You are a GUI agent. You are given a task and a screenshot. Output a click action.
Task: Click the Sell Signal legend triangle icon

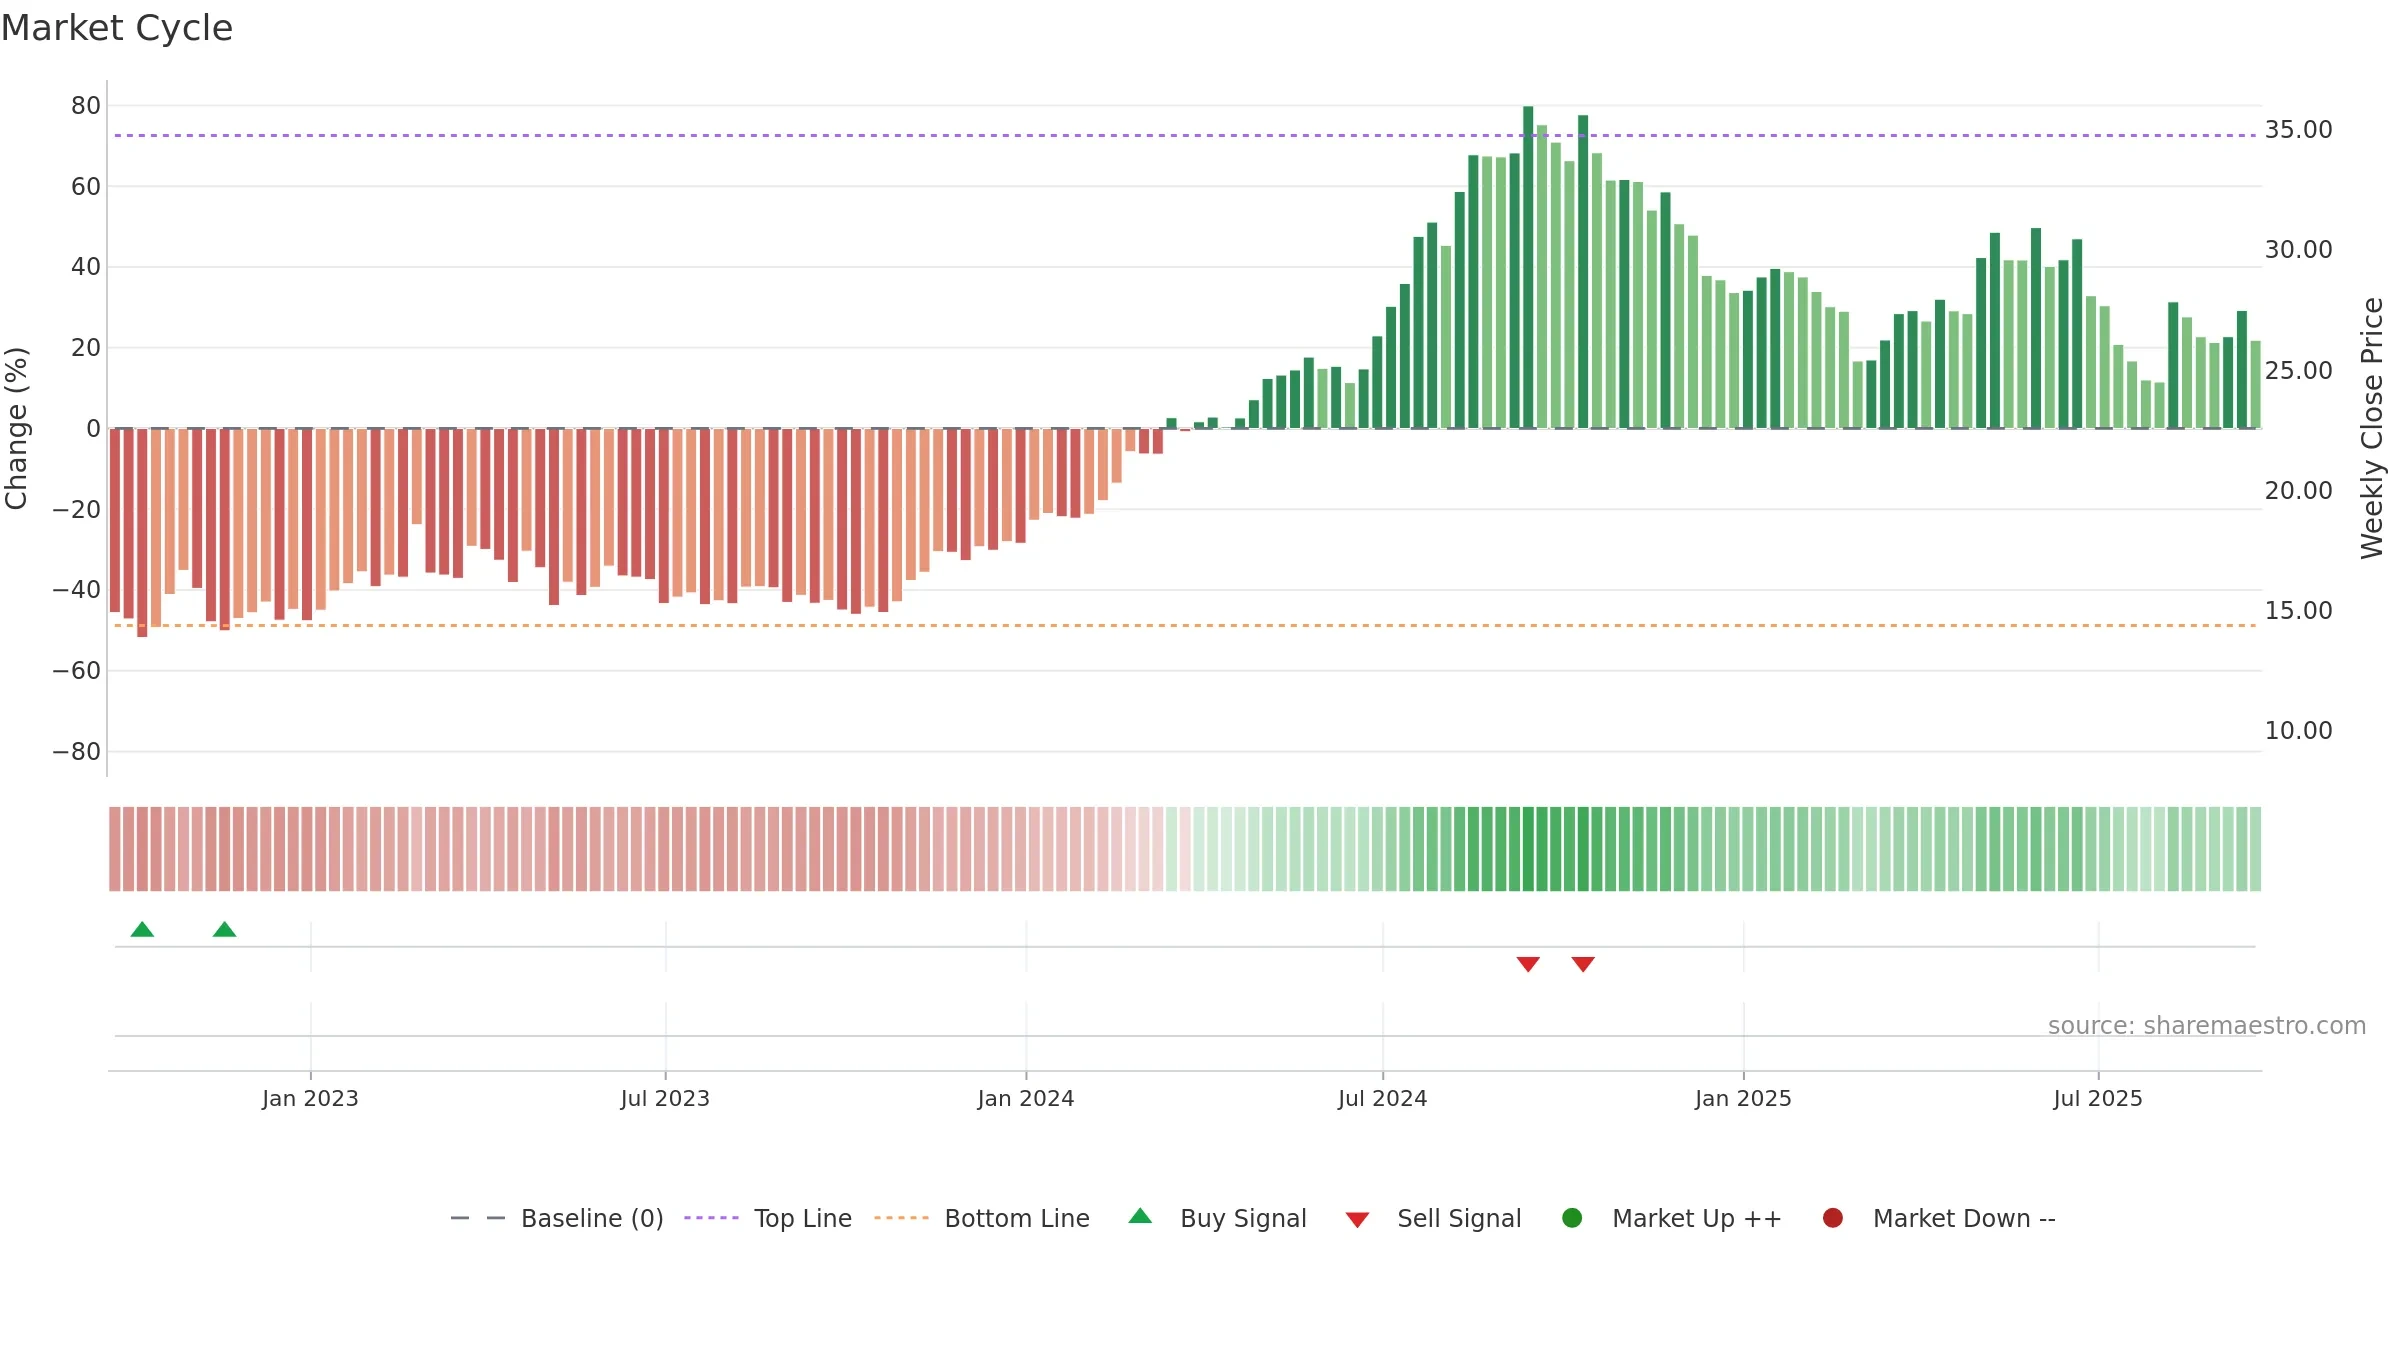coord(1357,1220)
